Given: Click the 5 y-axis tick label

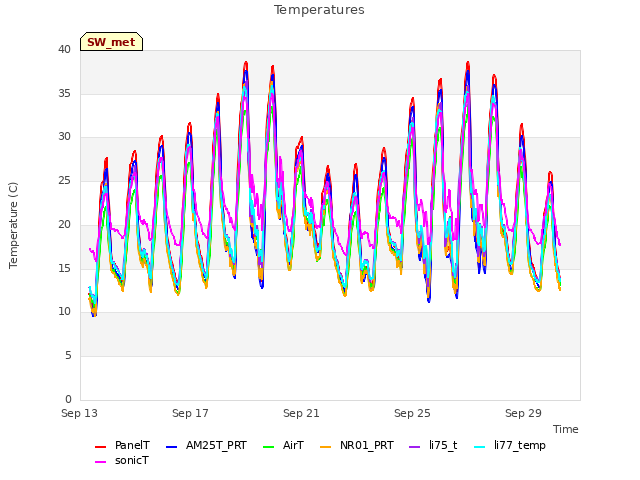Looking at the screenshot, I should click(68, 356).
